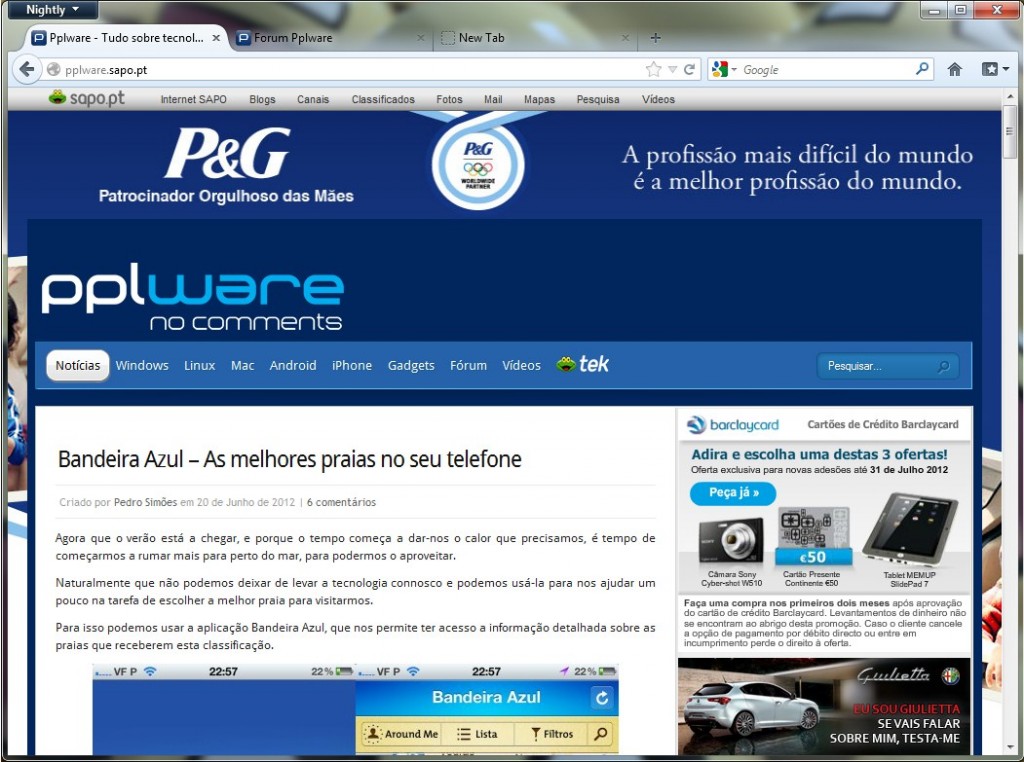The image size is (1024, 762).
Task: Bookmark this page with the star icon
Action: coord(653,69)
